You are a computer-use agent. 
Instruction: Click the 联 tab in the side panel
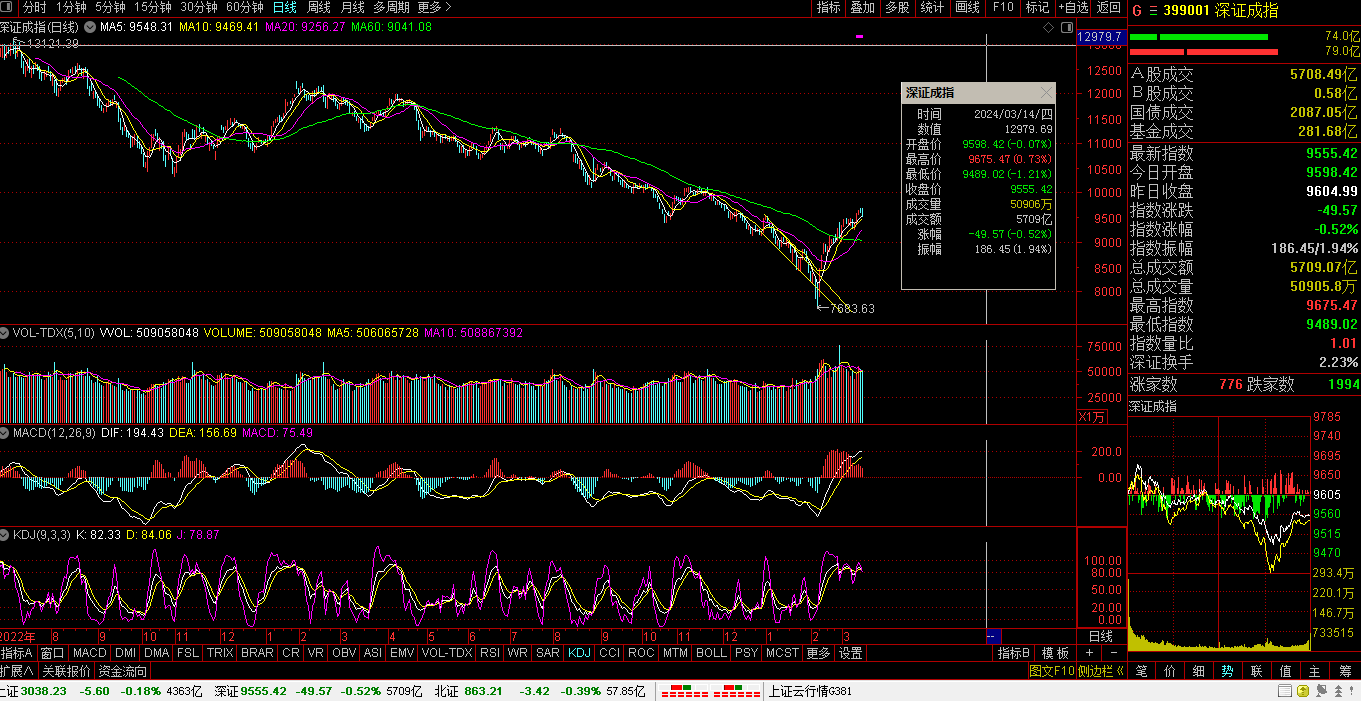(1257, 671)
